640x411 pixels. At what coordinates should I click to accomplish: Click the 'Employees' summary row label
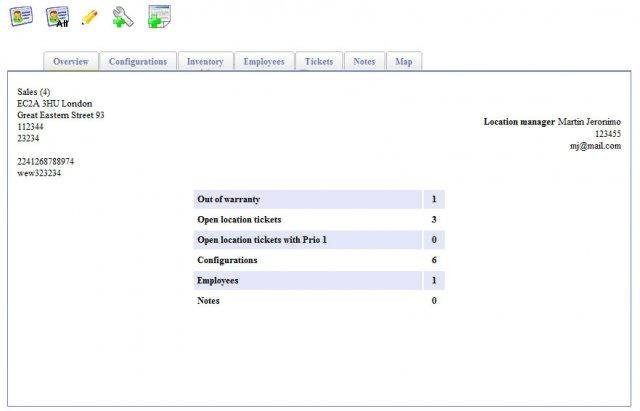tap(218, 280)
